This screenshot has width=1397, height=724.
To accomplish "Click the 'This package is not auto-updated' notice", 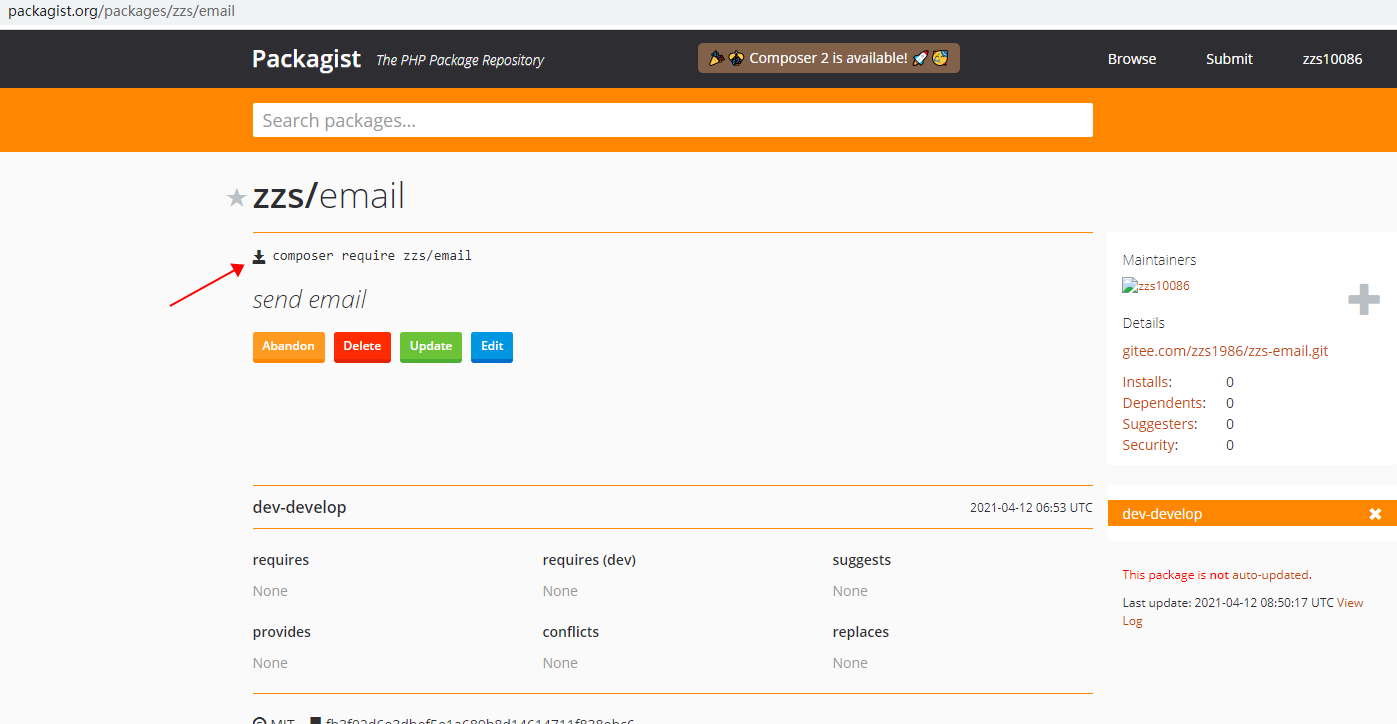I will [x=1216, y=575].
